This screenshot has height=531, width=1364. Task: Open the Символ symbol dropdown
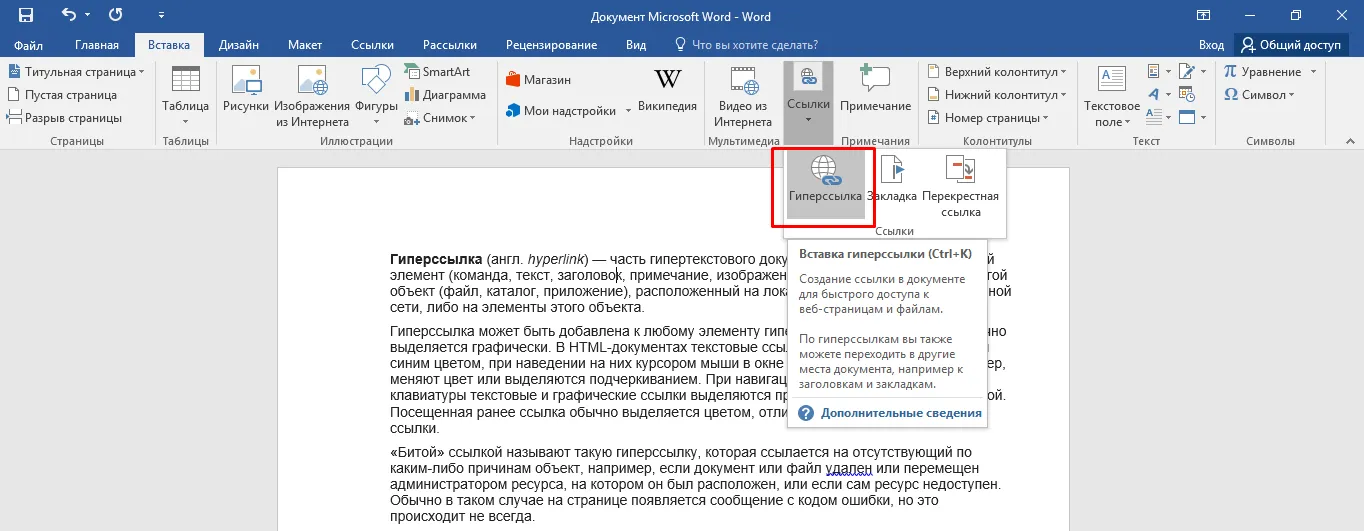(x=1258, y=95)
